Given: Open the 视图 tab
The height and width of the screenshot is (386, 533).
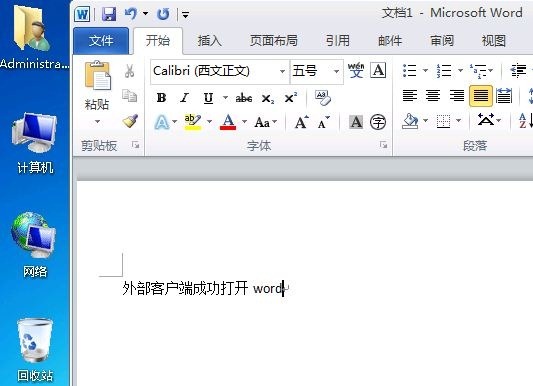Looking at the screenshot, I should (x=494, y=41).
